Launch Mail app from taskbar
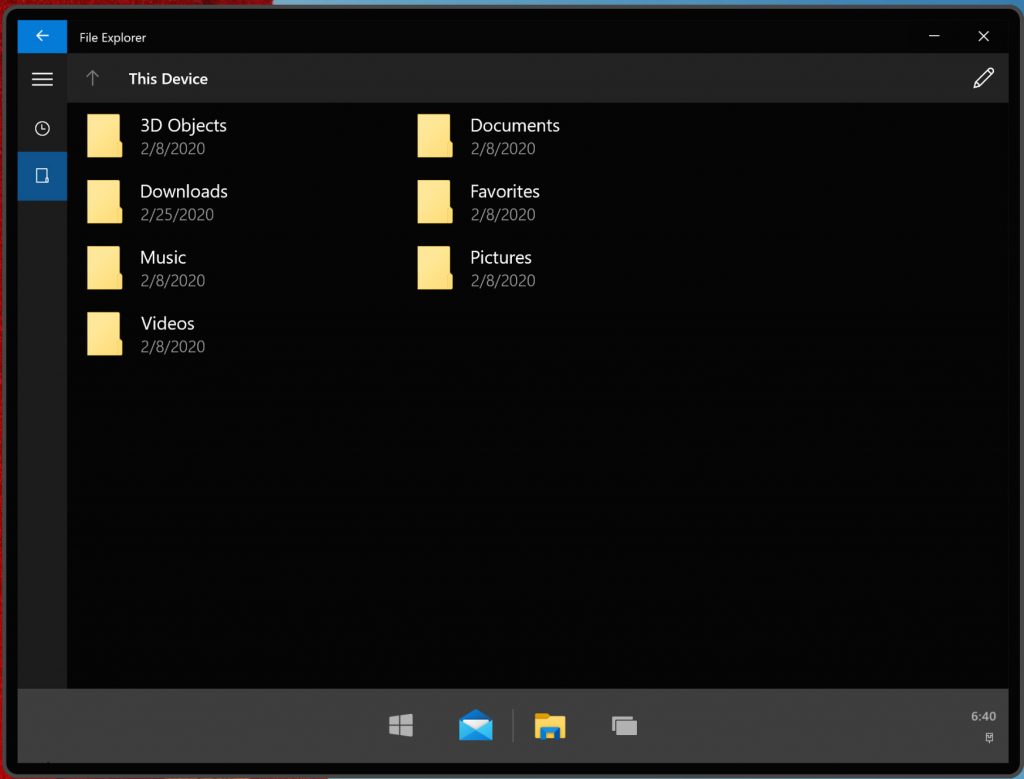Image resolution: width=1024 pixels, height=779 pixels. [x=476, y=725]
